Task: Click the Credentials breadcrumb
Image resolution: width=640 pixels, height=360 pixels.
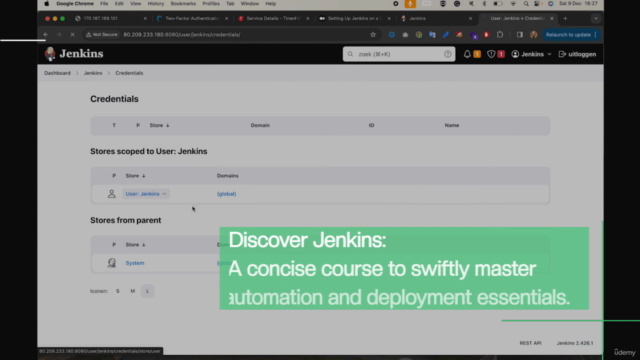Action: pyautogui.click(x=129, y=73)
